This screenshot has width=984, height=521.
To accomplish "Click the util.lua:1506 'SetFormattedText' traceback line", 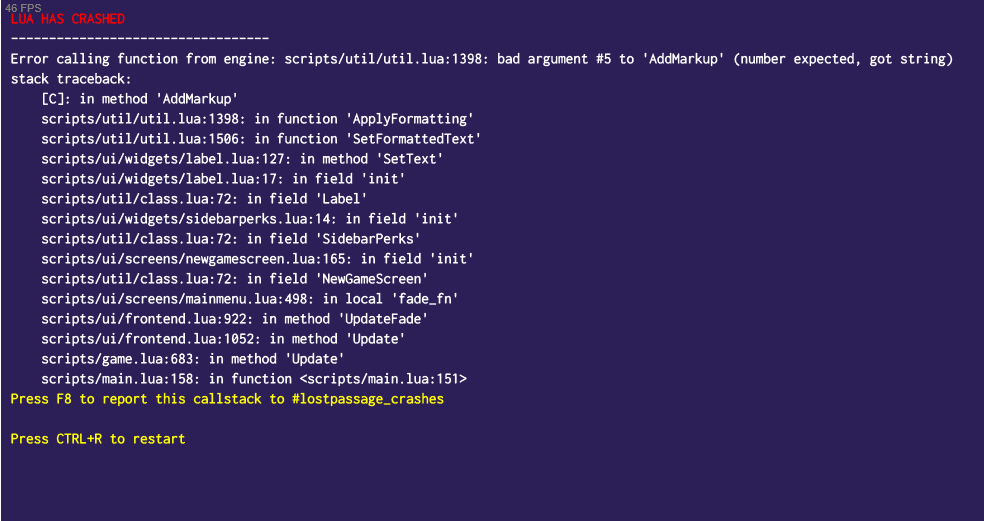I will click(x=261, y=139).
